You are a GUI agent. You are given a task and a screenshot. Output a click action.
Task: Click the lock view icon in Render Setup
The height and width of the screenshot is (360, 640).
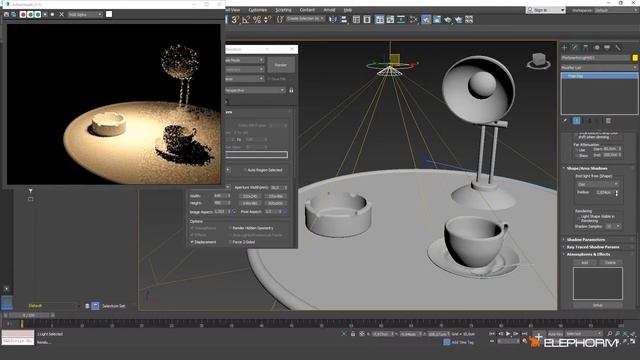click(291, 90)
